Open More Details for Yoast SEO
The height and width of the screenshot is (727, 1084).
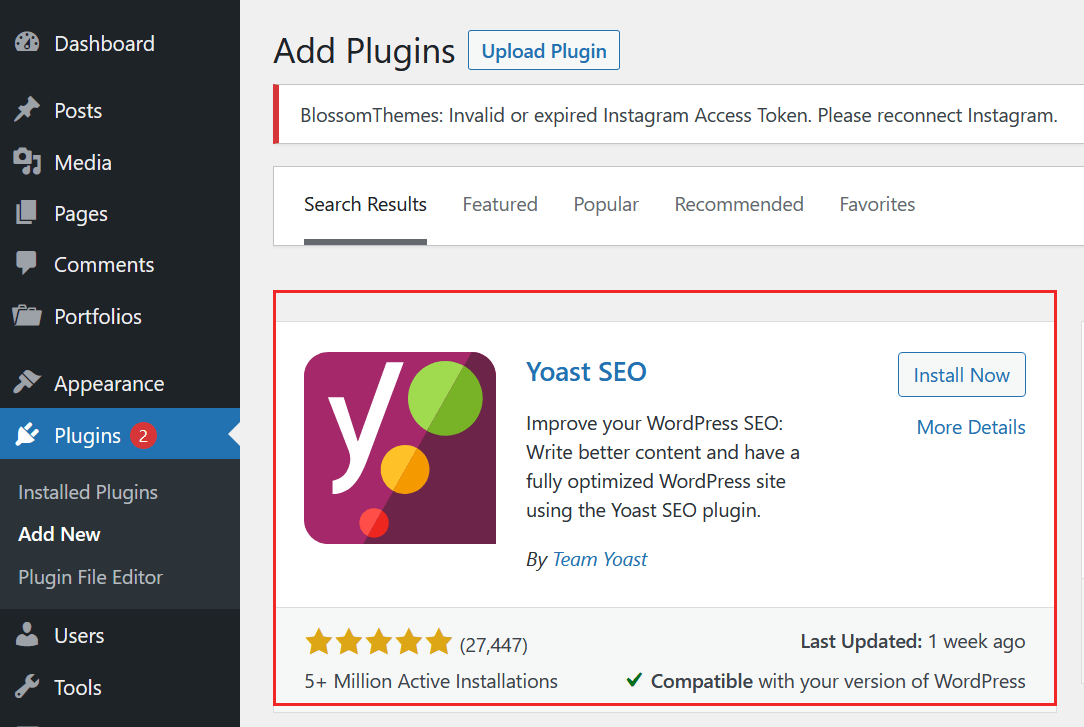click(x=971, y=427)
